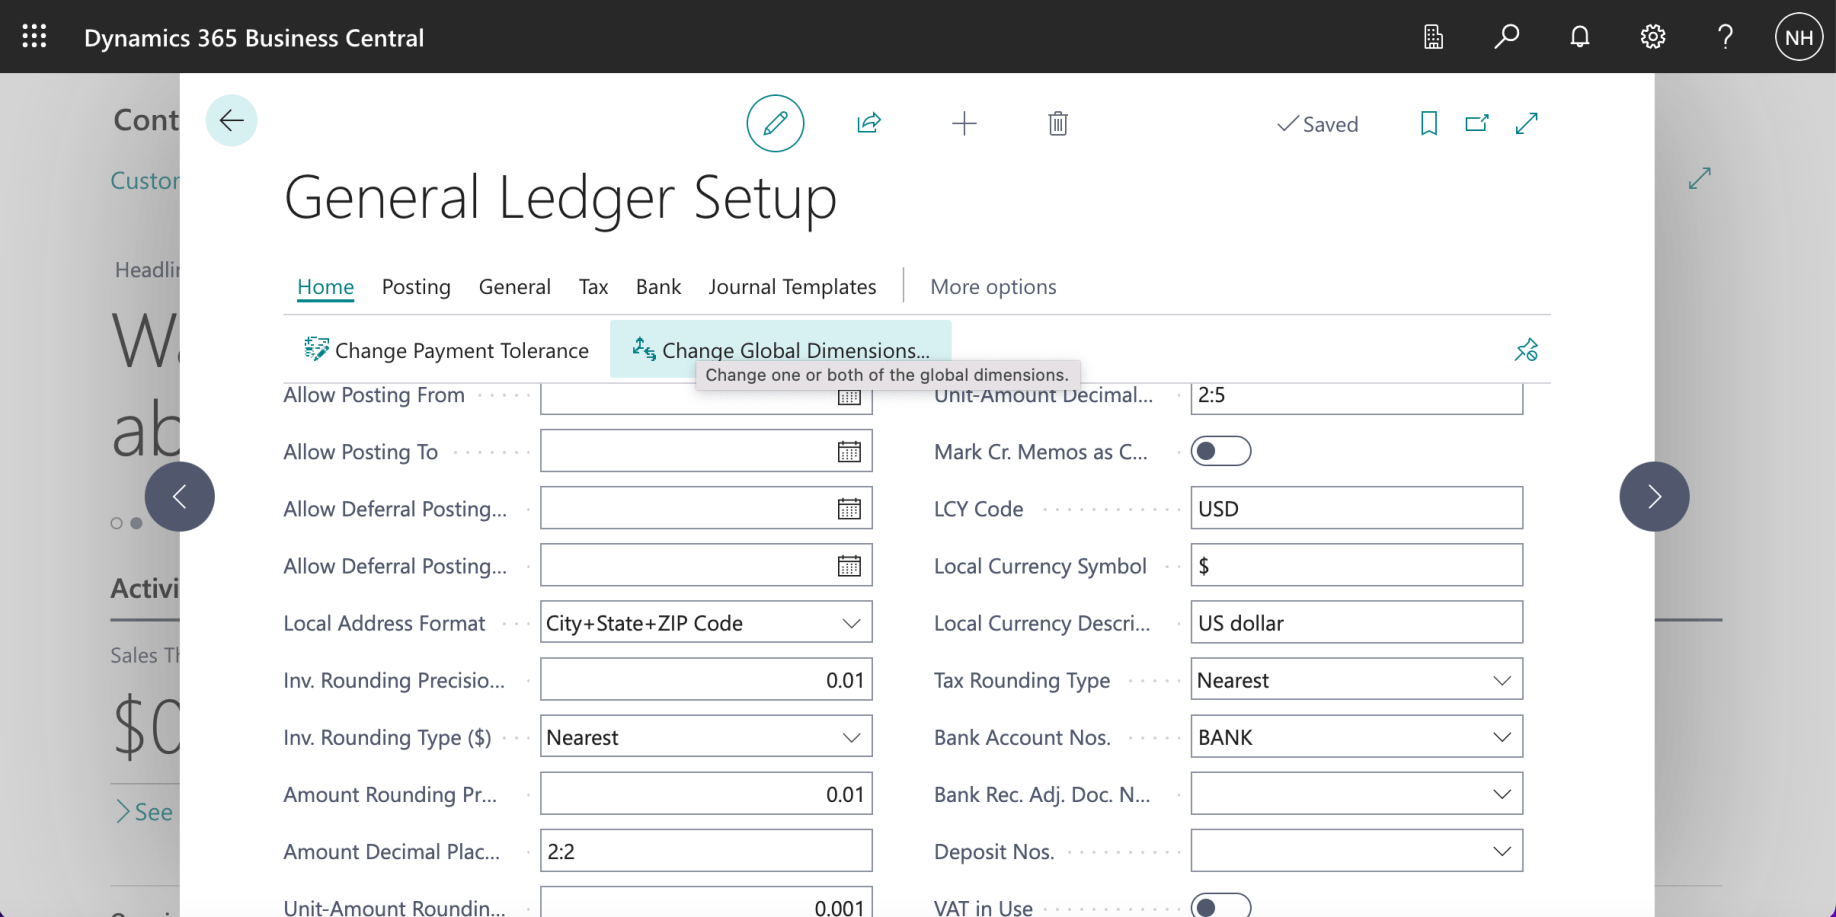
Task: Click the edit pencil icon
Action: (x=775, y=123)
